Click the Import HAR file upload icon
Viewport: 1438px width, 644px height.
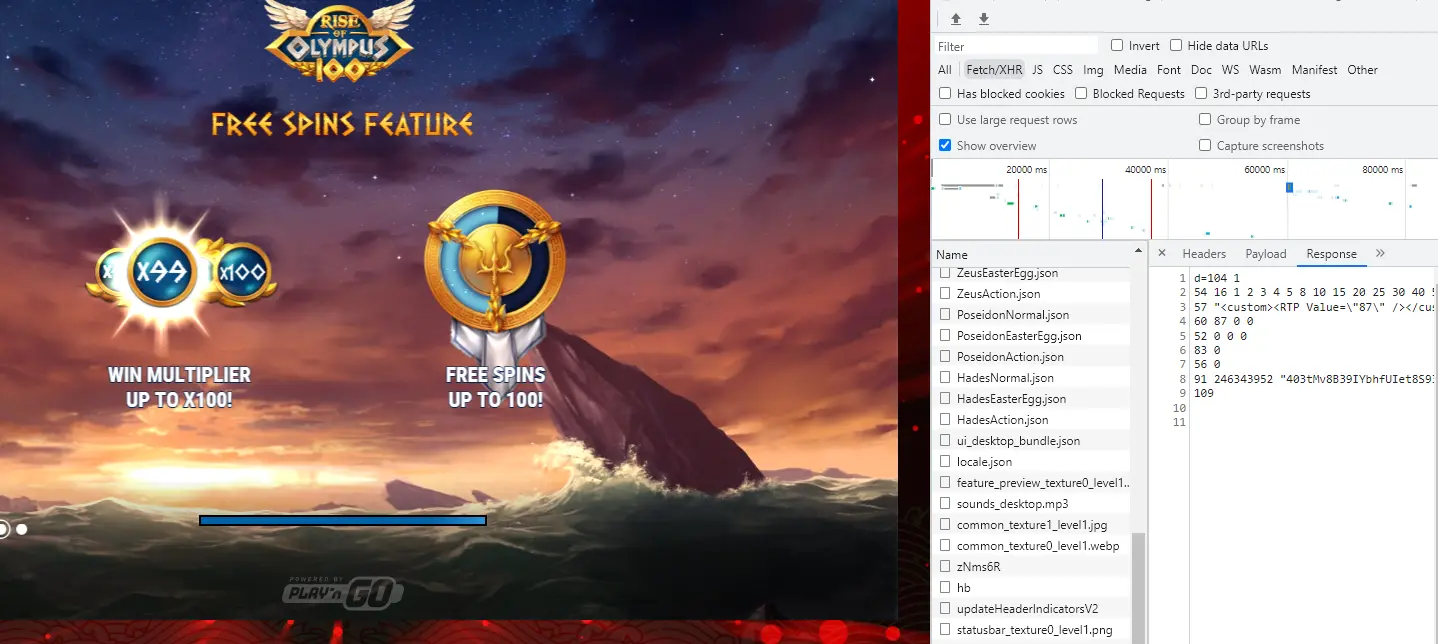coord(956,19)
